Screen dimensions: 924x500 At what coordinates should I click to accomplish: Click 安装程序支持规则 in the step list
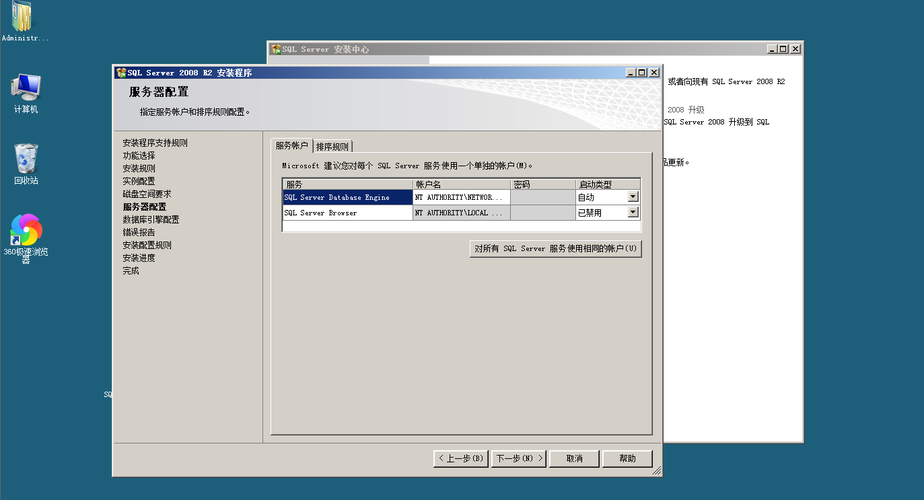[155, 143]
